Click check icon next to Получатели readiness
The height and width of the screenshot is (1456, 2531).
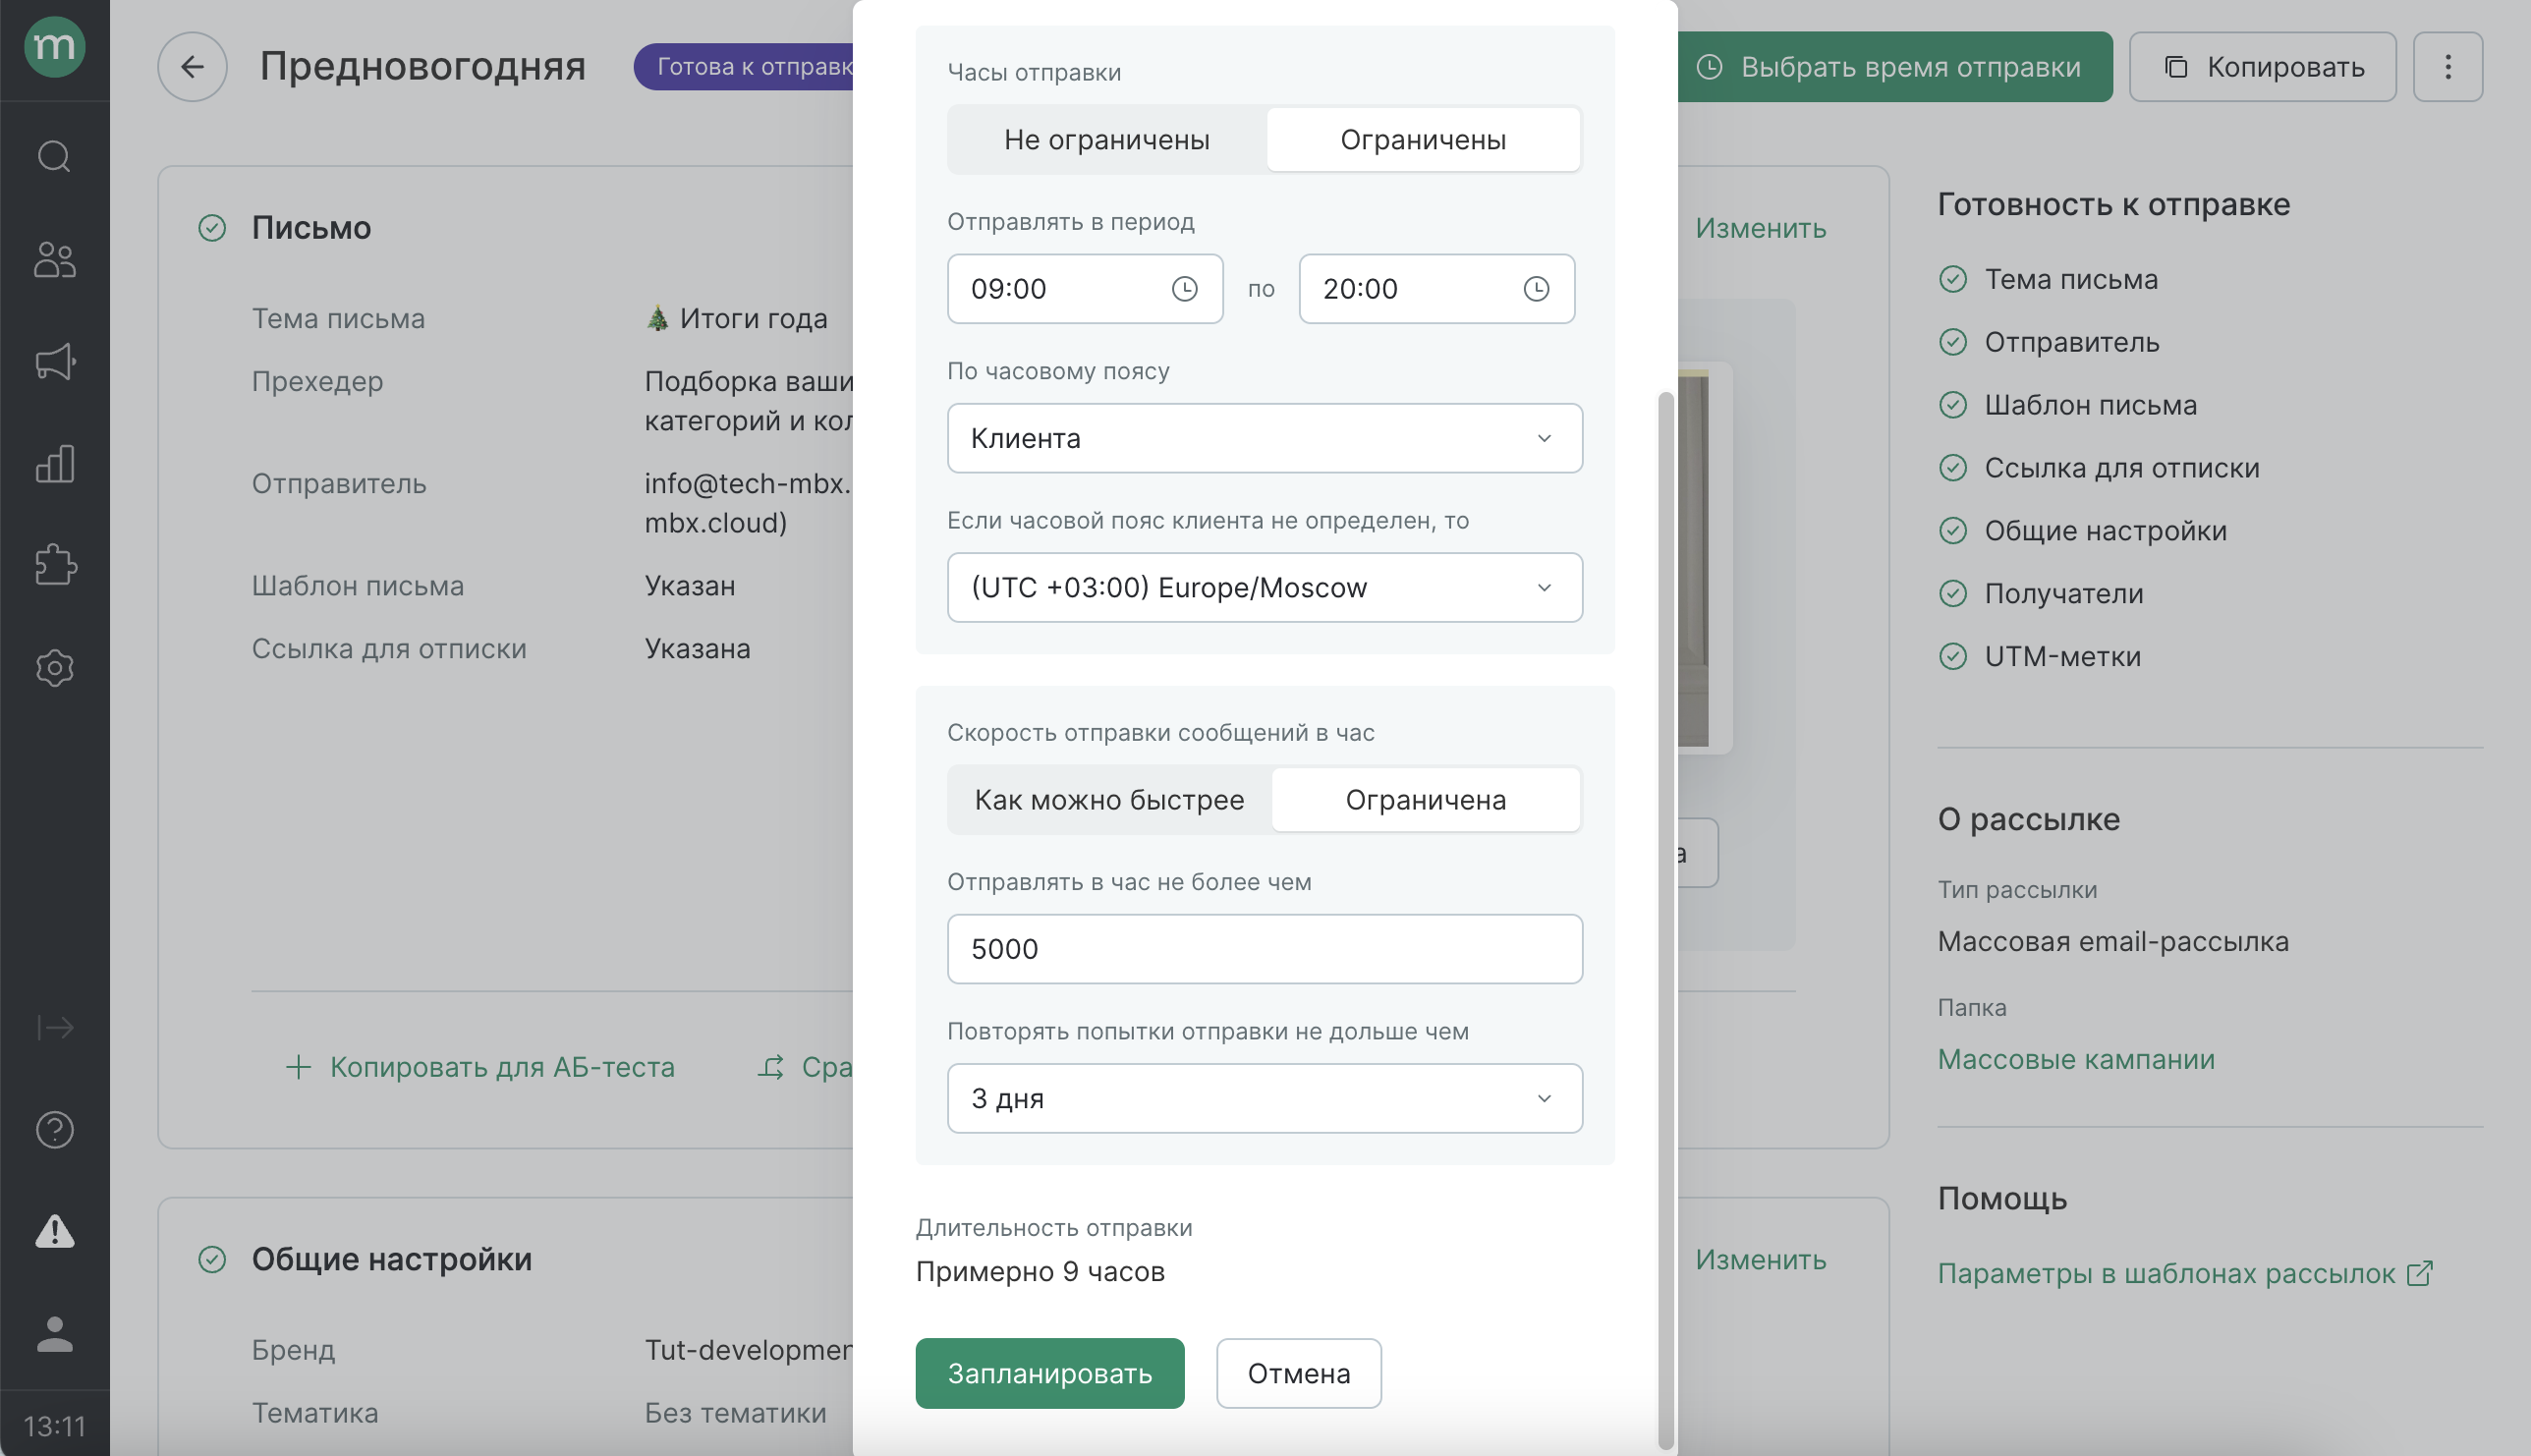coord(1952,593)
